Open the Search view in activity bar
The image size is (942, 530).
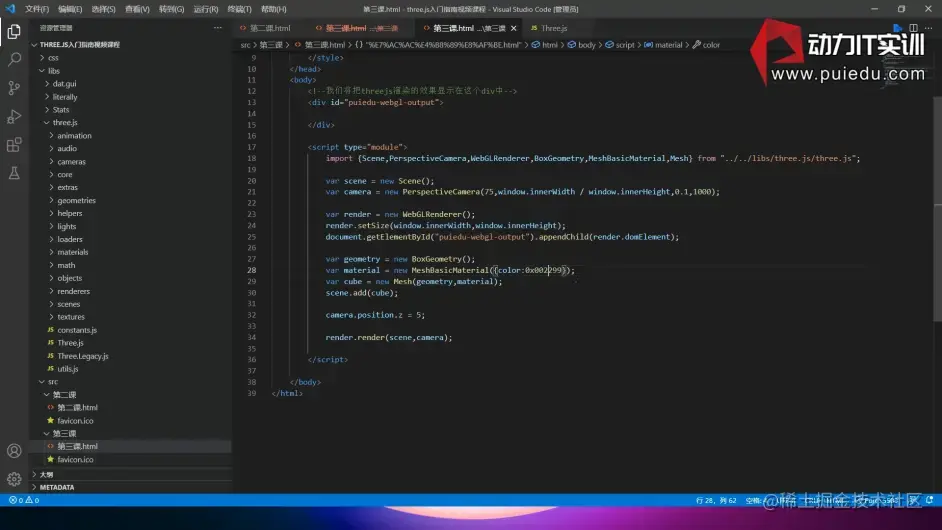click(x=14, y=60)
